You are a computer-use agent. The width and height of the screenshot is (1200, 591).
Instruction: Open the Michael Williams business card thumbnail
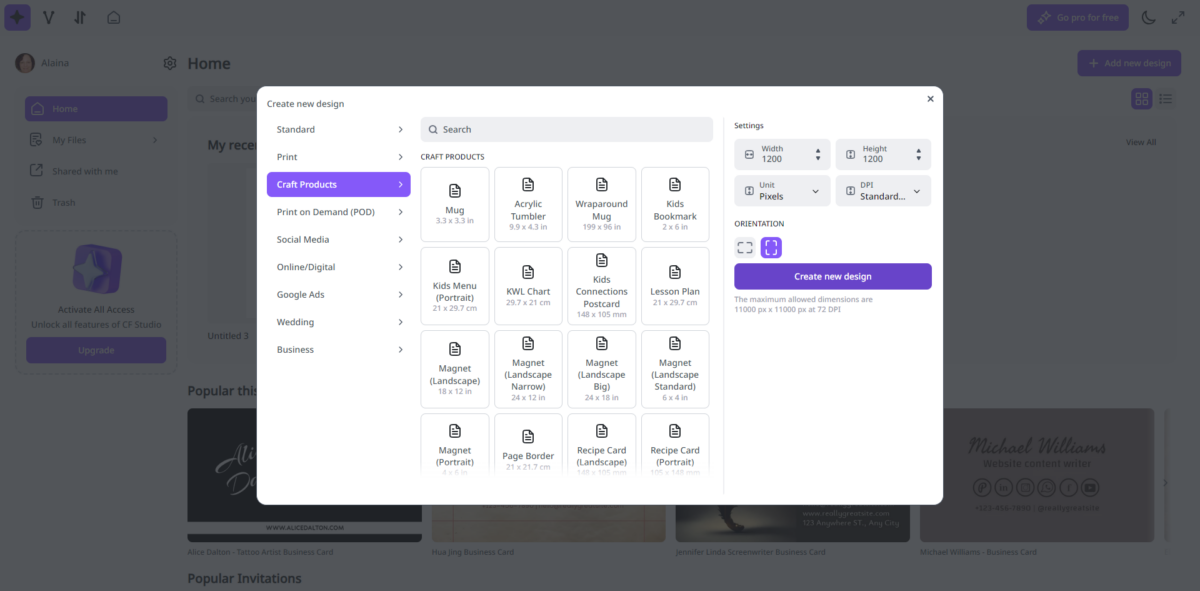(1037, 475)
